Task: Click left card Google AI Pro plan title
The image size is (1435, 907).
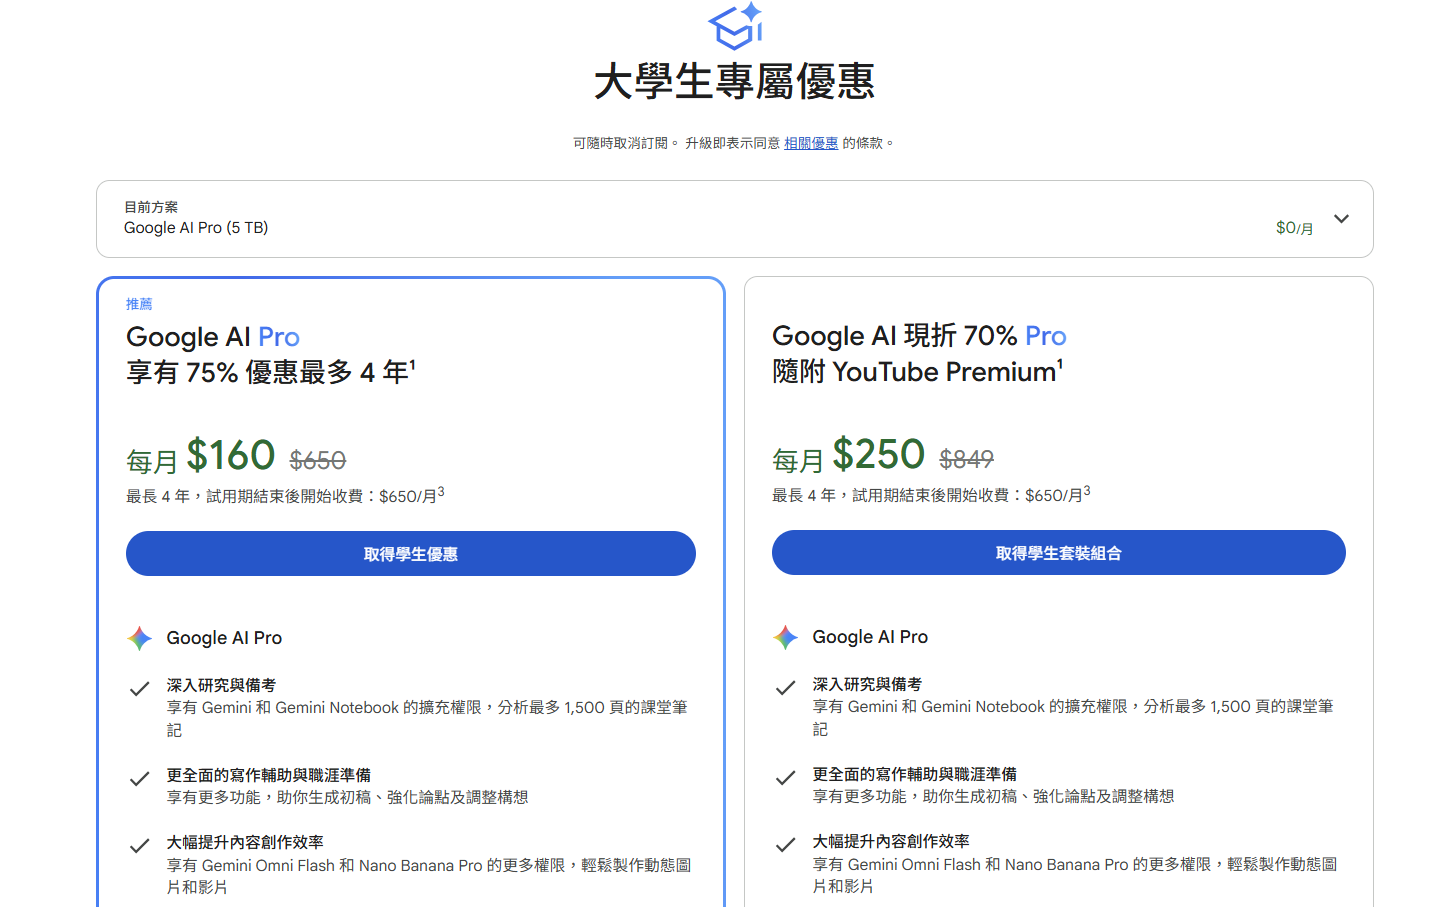Action: click(213, 336)
